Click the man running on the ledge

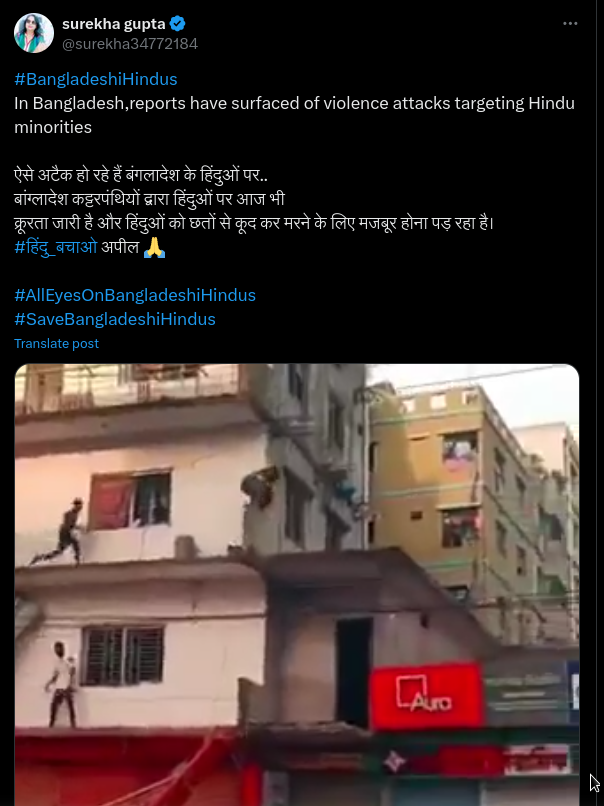(63, 532)
